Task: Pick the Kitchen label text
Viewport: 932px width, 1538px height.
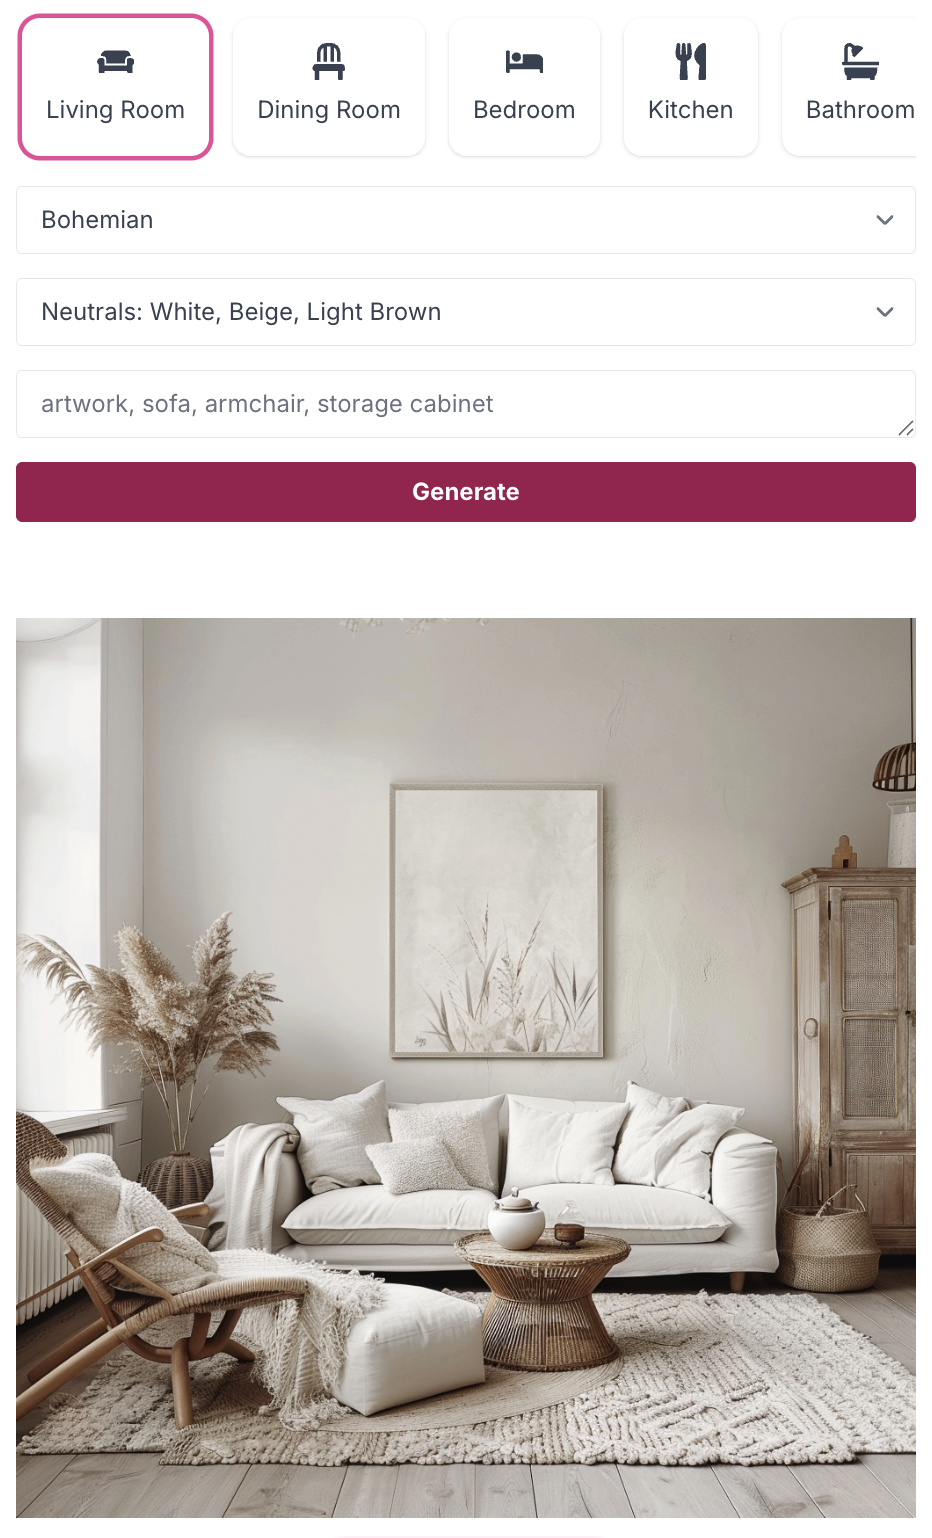Action: (691, 110)
